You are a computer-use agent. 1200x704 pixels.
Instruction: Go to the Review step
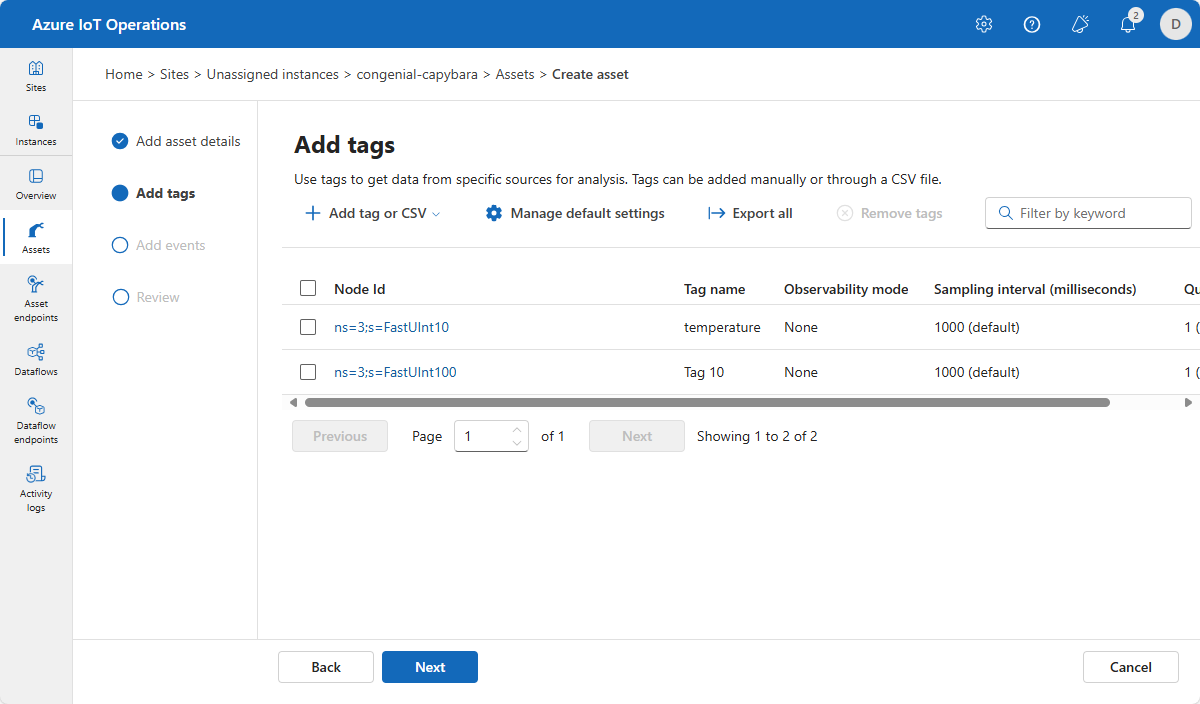[x=158, y=297]
